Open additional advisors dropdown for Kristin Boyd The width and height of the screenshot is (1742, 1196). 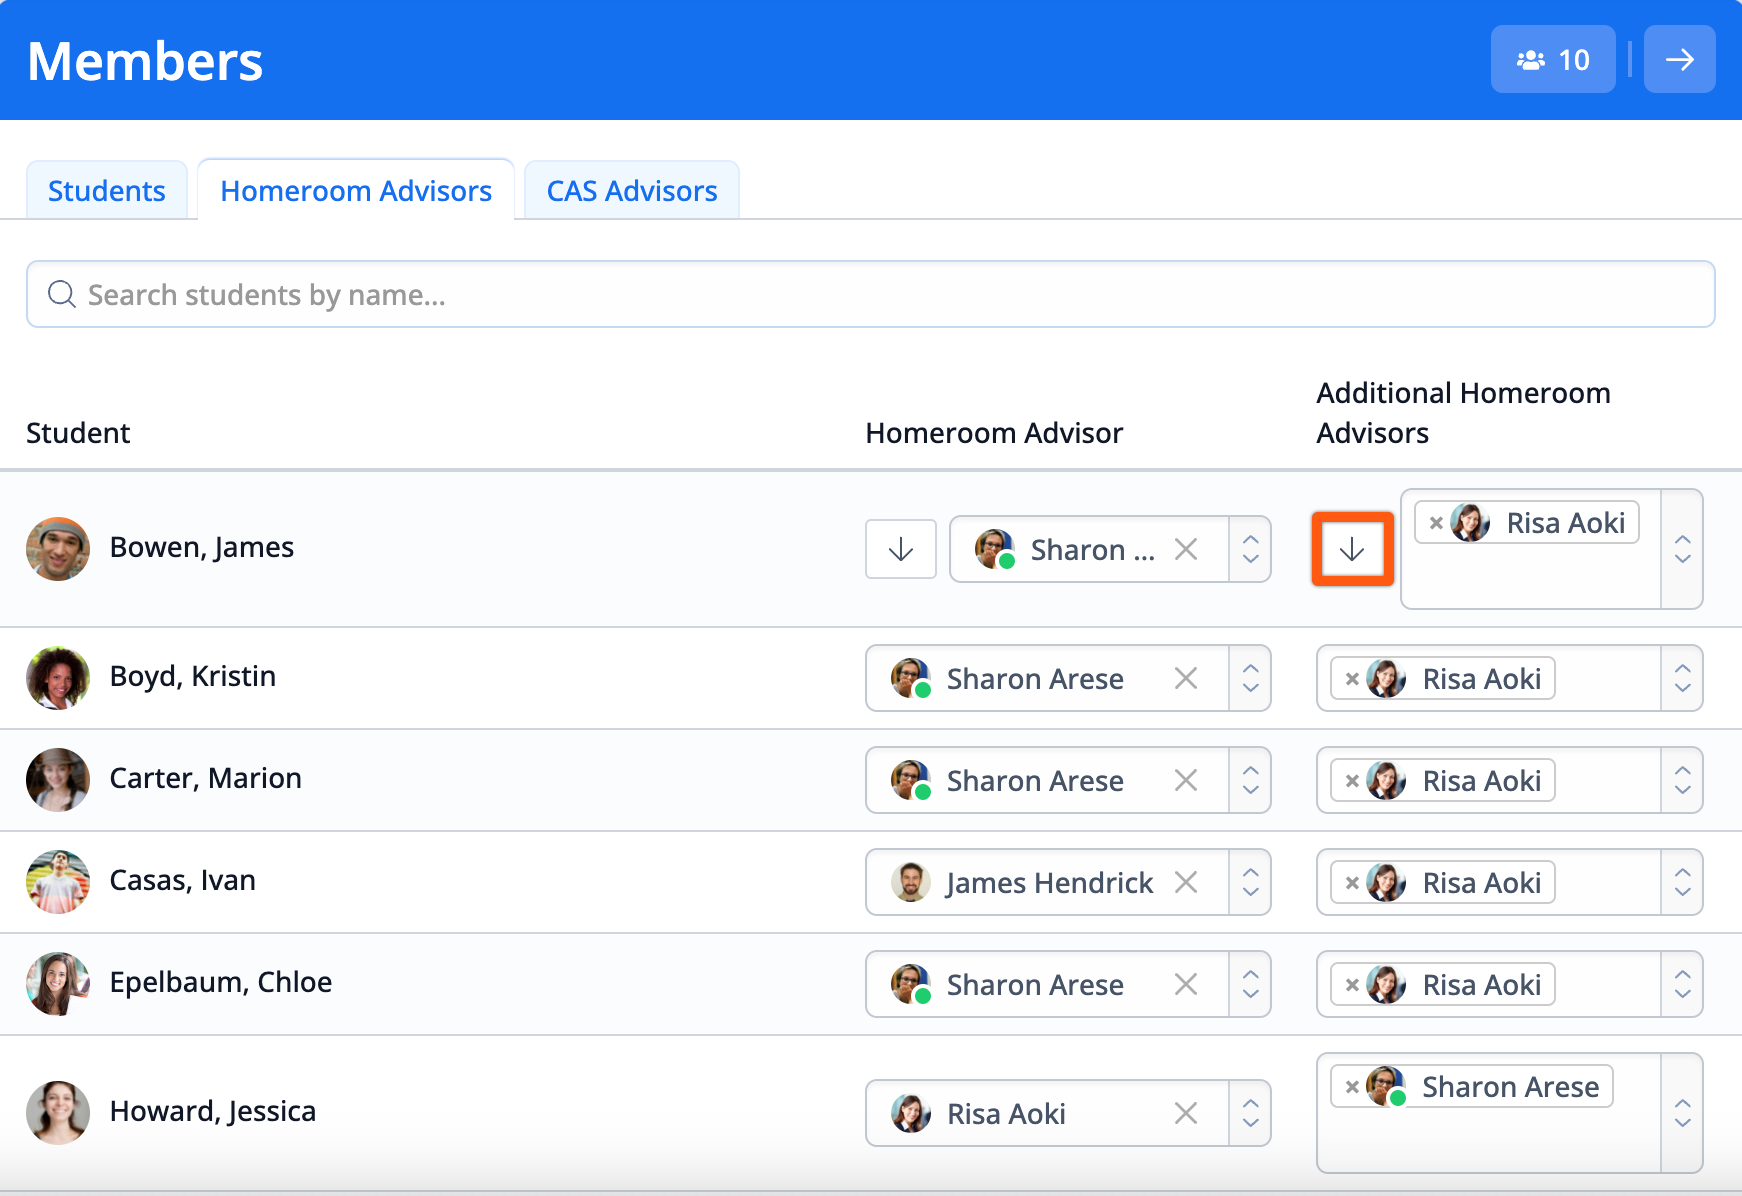coord(1682,679)
